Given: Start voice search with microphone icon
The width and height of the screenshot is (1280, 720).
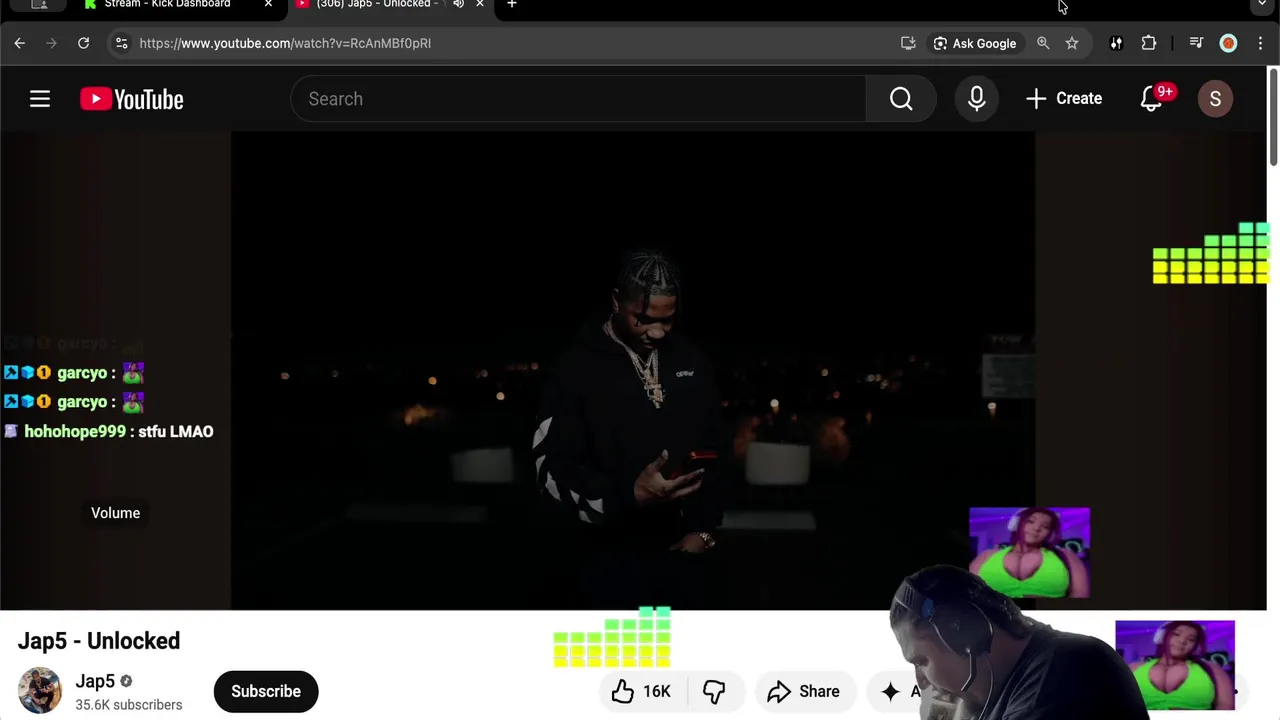Looking at the screenshot, I should pyautogui.click(x=977, y=99).
